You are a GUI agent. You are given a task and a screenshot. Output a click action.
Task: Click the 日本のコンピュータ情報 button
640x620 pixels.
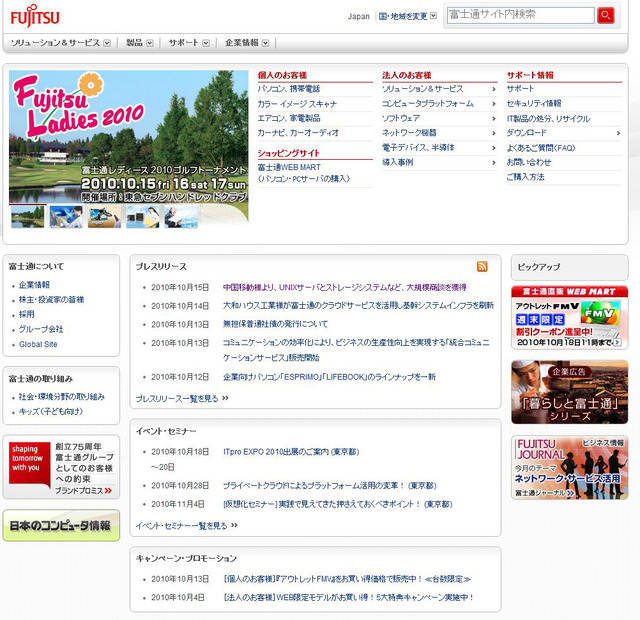pyautogui.click(x=61, y=525)
